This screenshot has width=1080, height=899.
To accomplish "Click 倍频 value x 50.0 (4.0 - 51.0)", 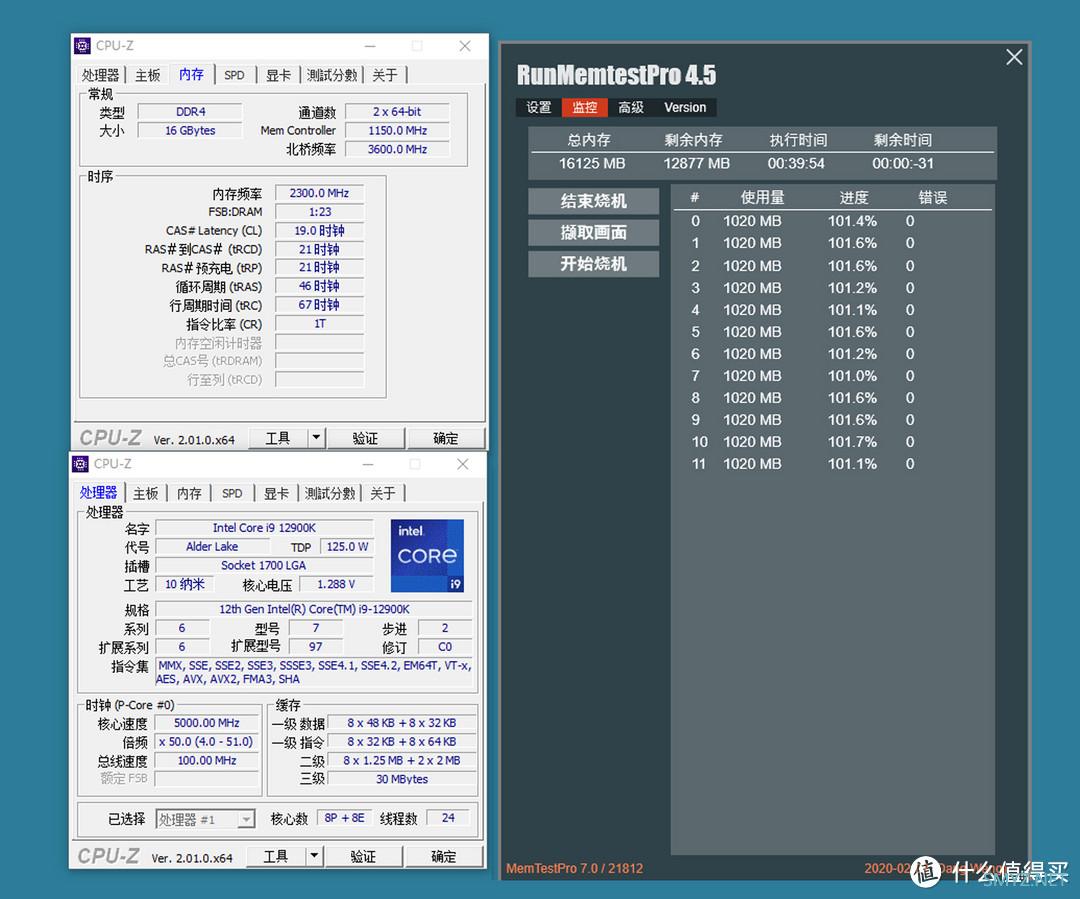I will pos(207,742).
